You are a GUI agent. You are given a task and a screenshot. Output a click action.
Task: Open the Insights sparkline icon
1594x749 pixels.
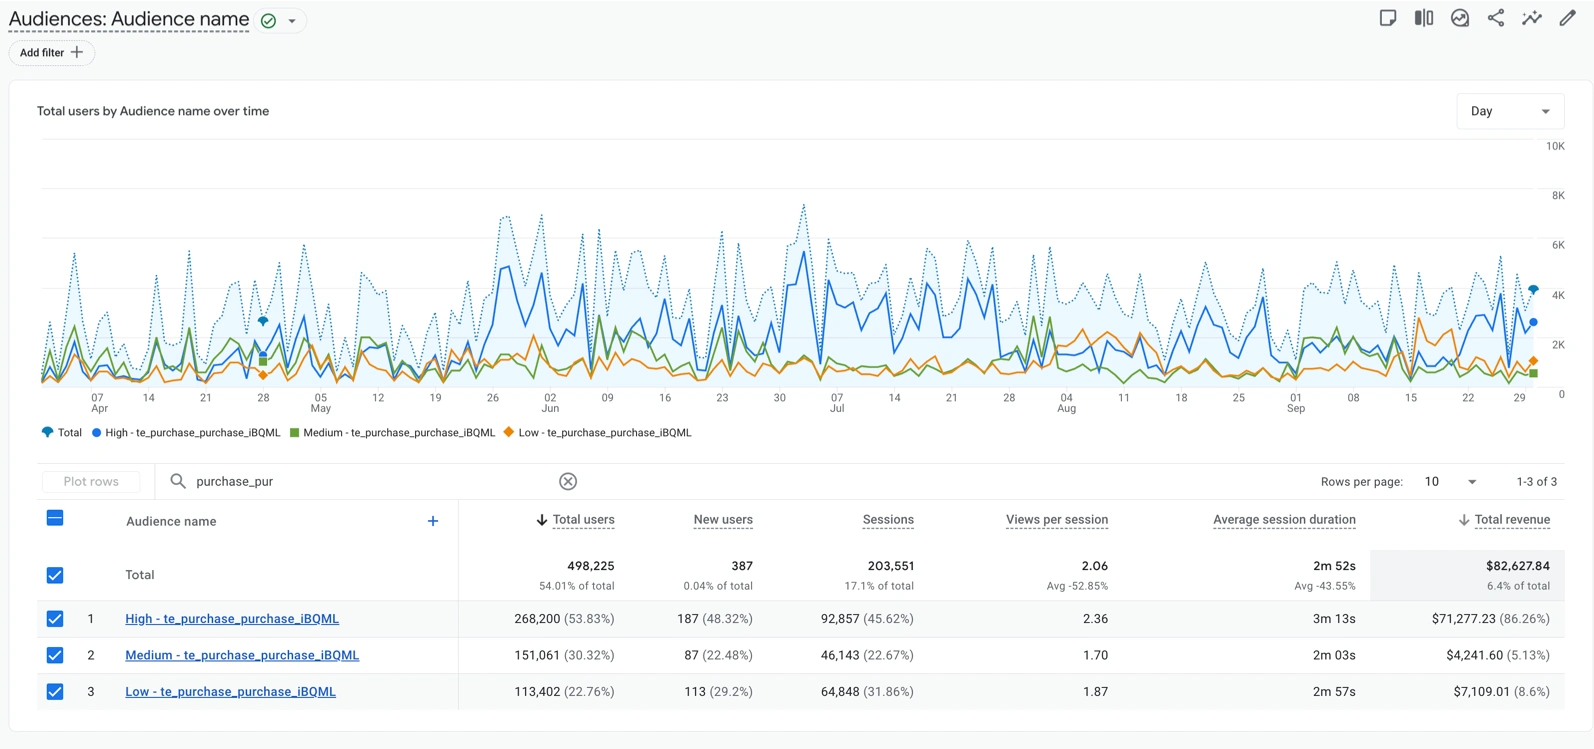coord(1531,18)
